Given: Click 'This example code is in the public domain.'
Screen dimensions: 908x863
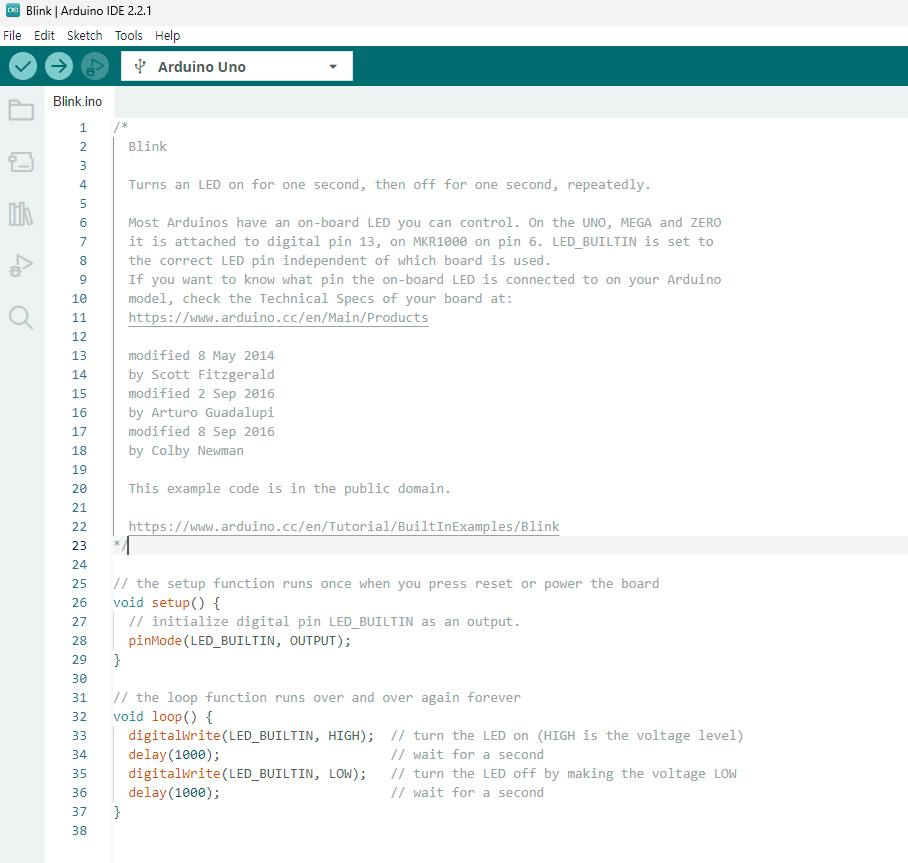Looking at the screenshot, I should point(290,489).
